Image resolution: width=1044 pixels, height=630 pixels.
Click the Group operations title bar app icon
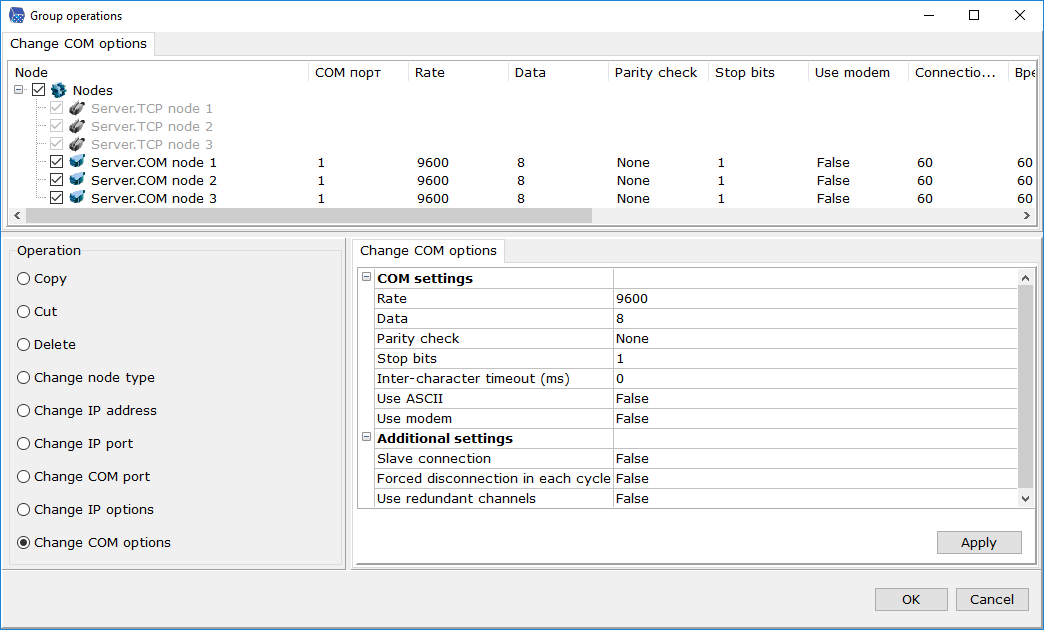click(17, 15)
